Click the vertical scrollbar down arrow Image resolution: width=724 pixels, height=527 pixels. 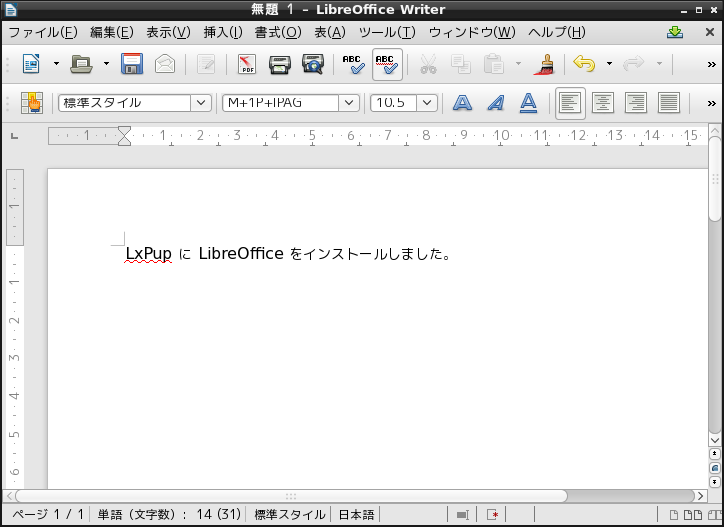pyautogui.click(x=715, y=440)
